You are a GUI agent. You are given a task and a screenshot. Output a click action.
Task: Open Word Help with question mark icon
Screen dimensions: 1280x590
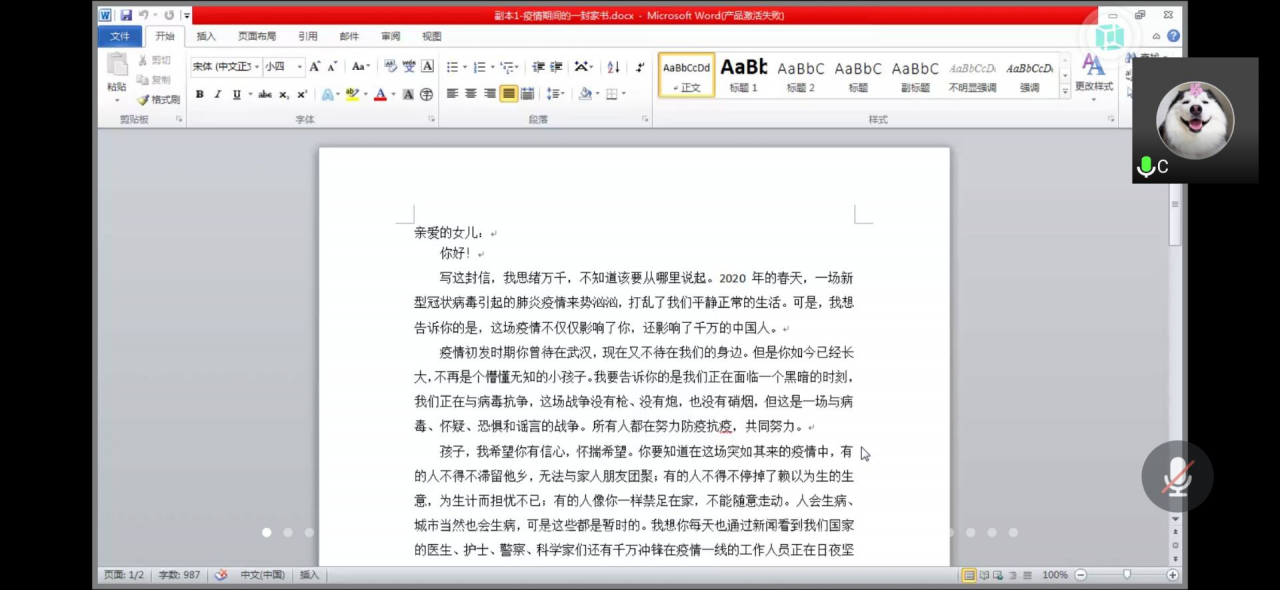(1173, 36)
